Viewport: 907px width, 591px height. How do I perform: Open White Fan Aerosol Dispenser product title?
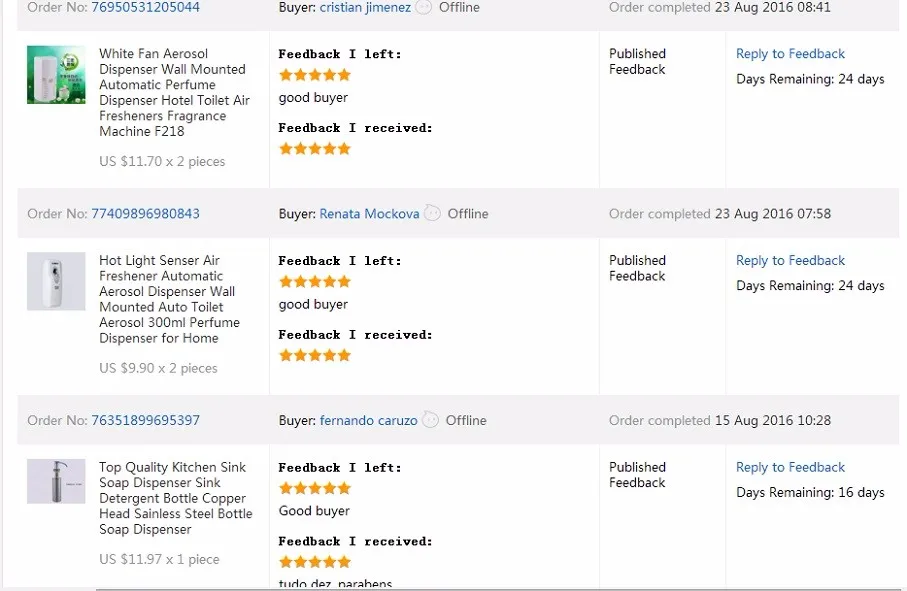pos(174,92)
